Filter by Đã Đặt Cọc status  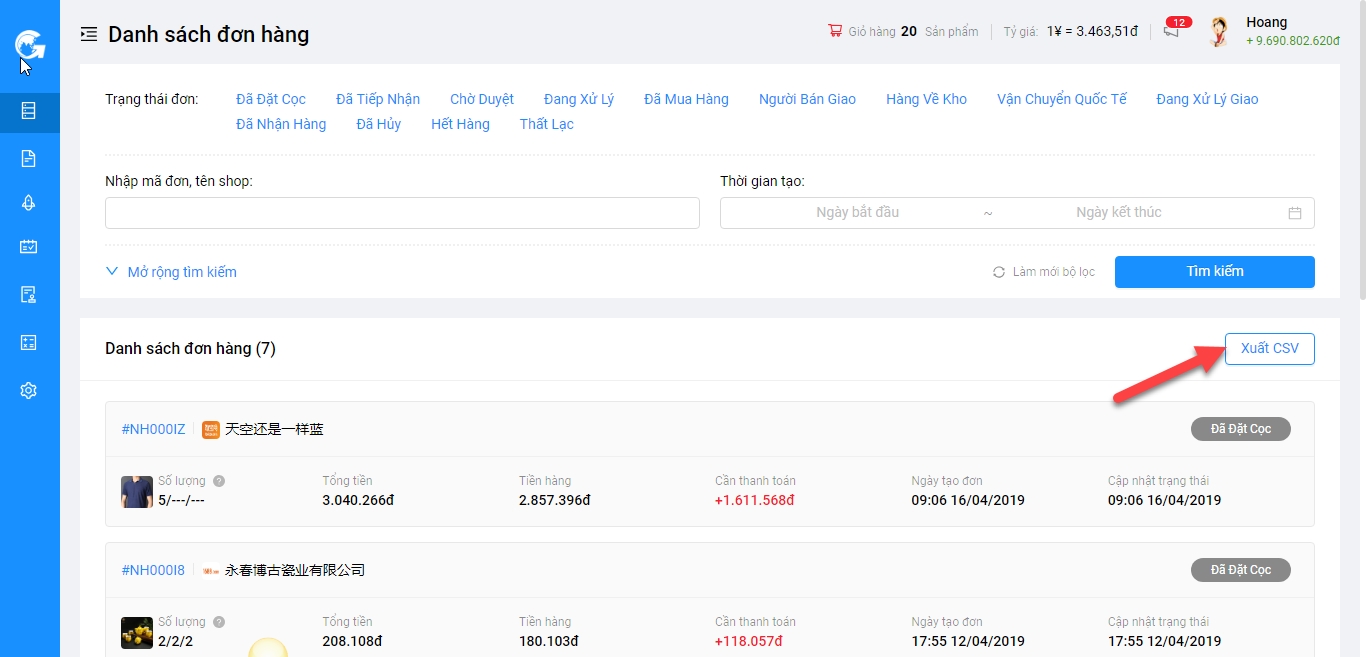point(271,99)
